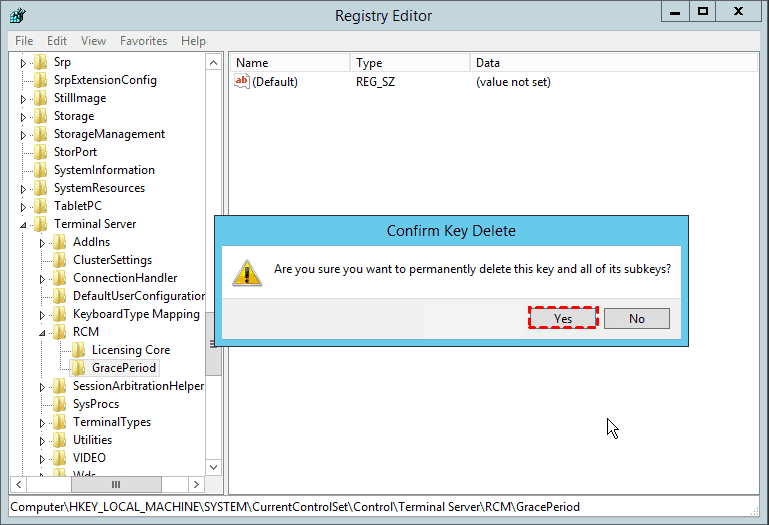The height and width of the screenshot is (525, 769).
Task: Expand the TabletPC key
Action: coord(23,207)
